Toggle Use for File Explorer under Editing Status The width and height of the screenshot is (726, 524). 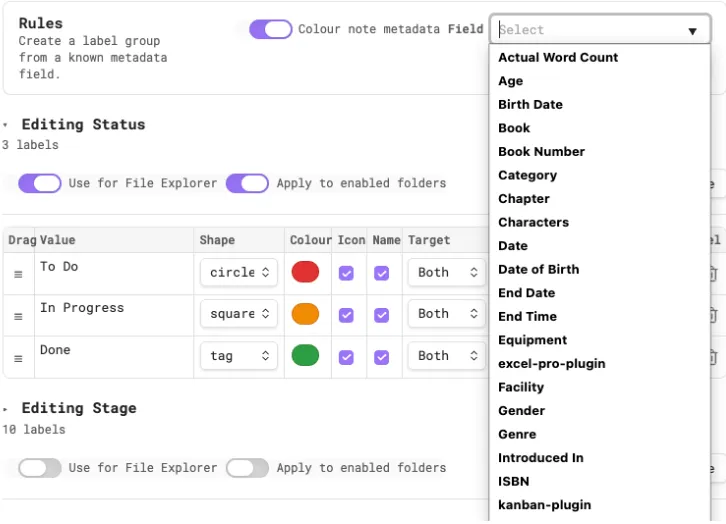tap(40, 183)
